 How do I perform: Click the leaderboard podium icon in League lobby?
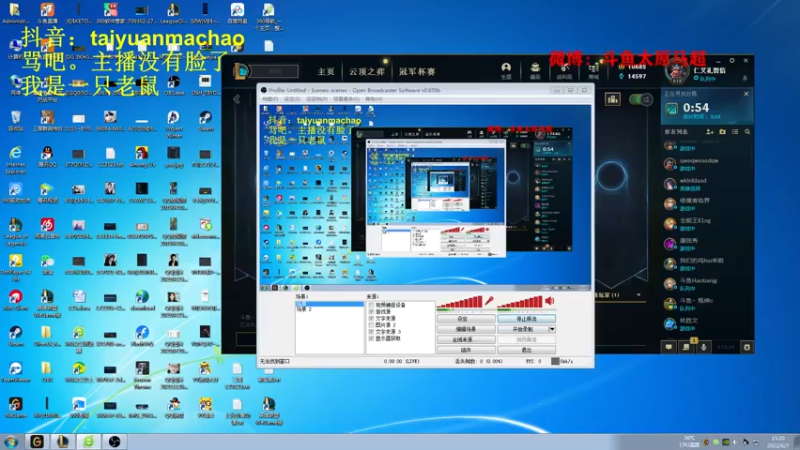click(612, 99)
